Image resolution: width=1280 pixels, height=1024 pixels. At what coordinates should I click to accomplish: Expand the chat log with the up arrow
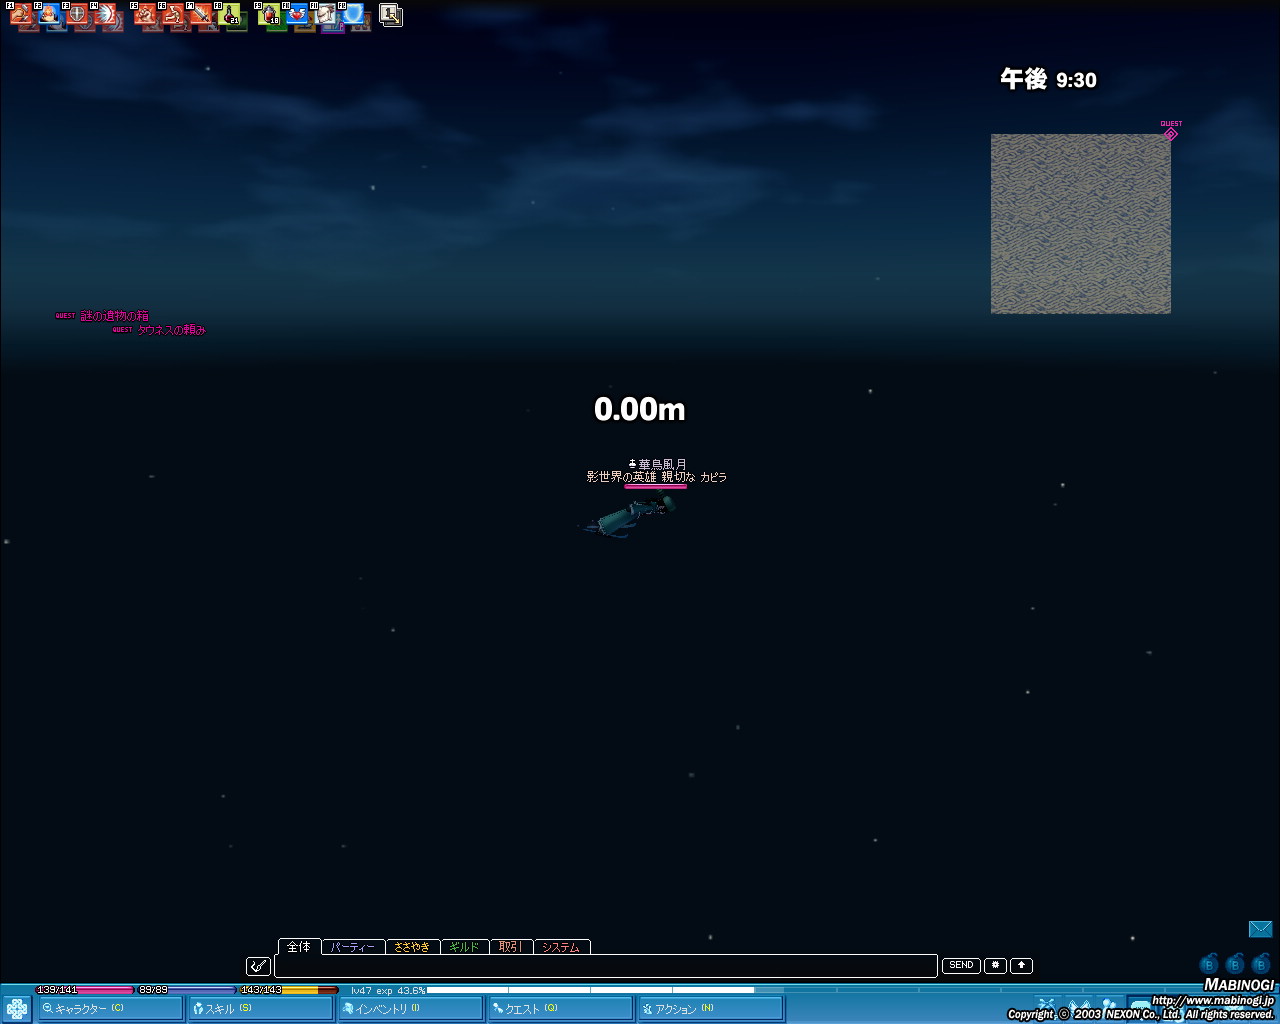pos(1021,966)
